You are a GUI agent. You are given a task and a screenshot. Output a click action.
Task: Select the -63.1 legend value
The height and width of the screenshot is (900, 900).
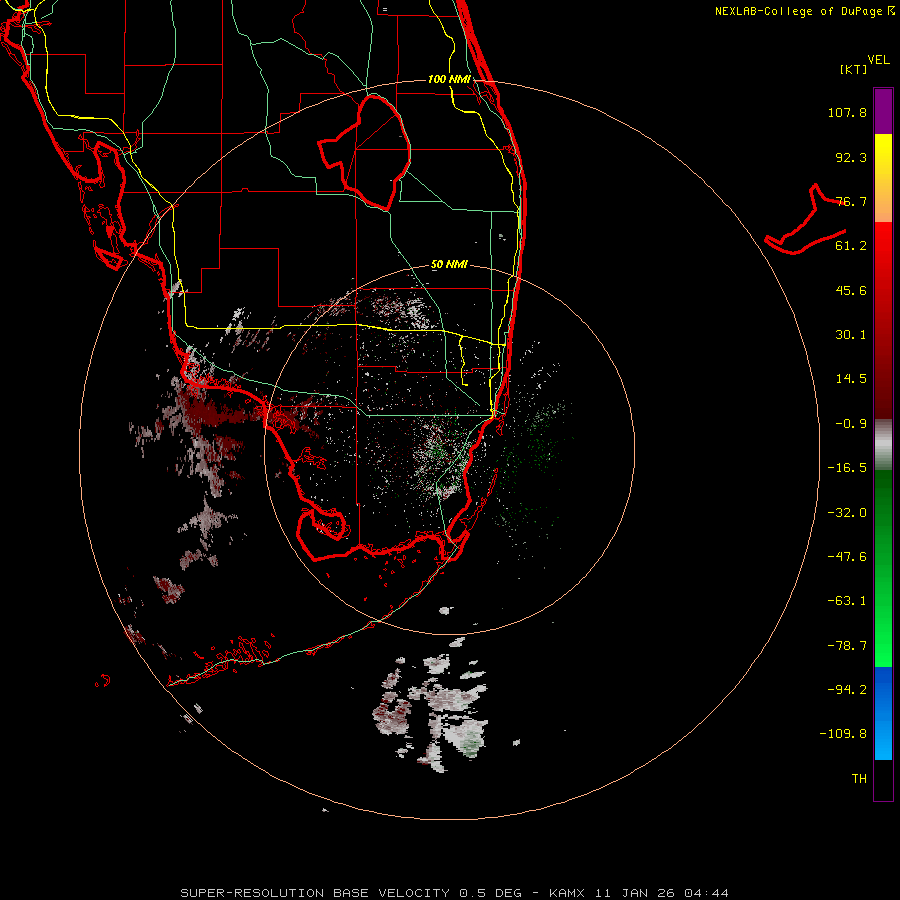coord(847,601)
